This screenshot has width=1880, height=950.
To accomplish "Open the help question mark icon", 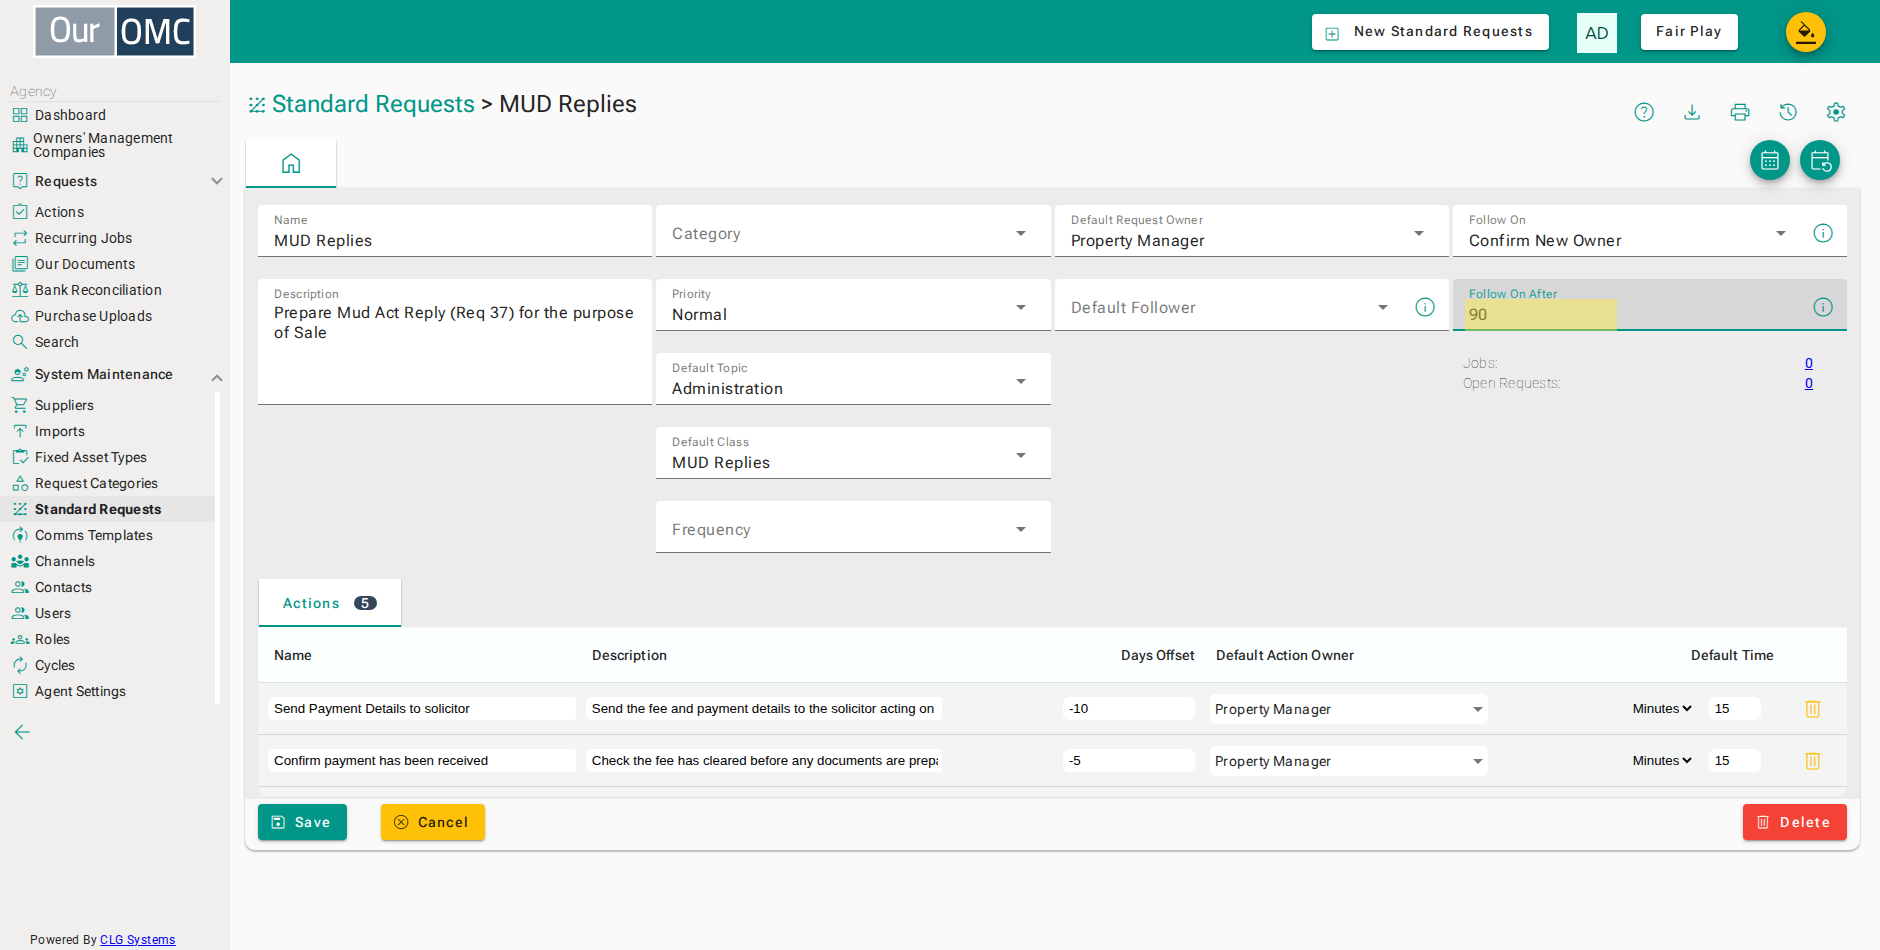I will coord(1644,112).
